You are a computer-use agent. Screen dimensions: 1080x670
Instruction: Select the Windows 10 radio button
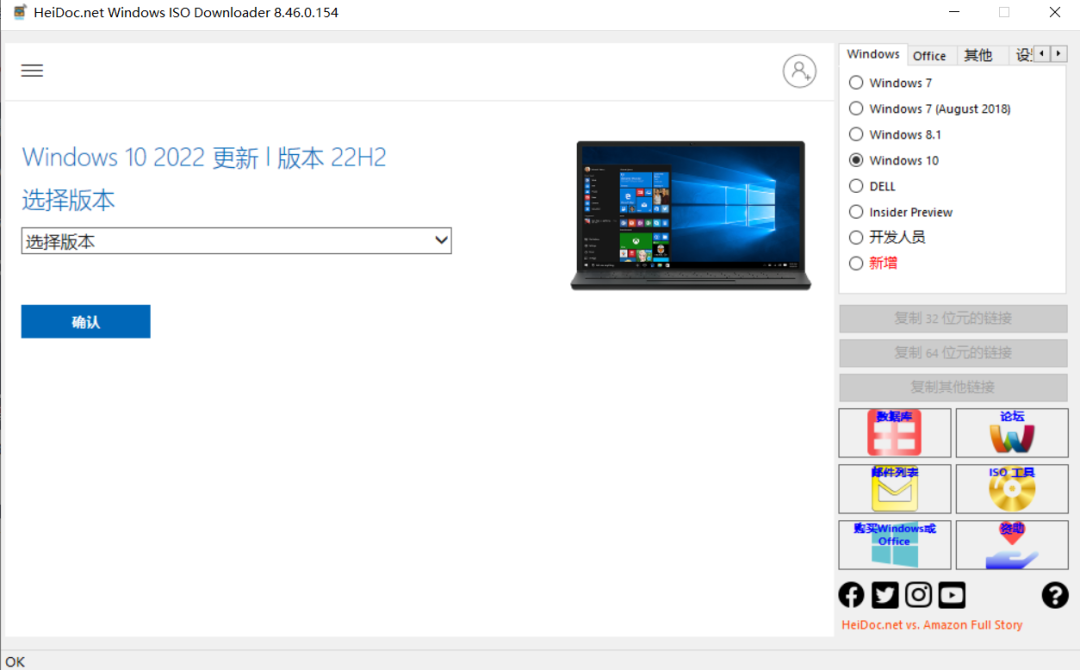[855, 160]
